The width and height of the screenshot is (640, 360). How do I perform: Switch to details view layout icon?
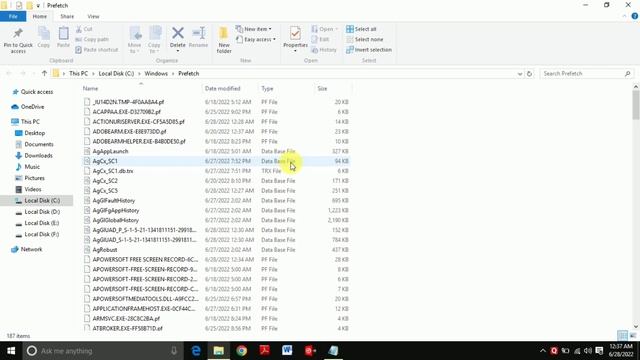[622, 336]
